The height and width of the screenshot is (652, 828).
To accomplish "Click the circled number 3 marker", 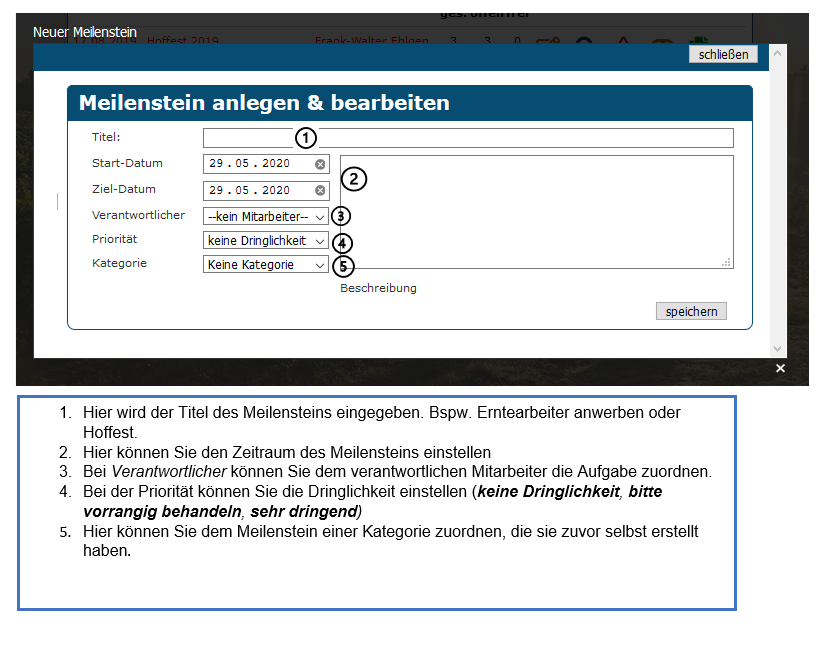I will click(x=341, y=216).
